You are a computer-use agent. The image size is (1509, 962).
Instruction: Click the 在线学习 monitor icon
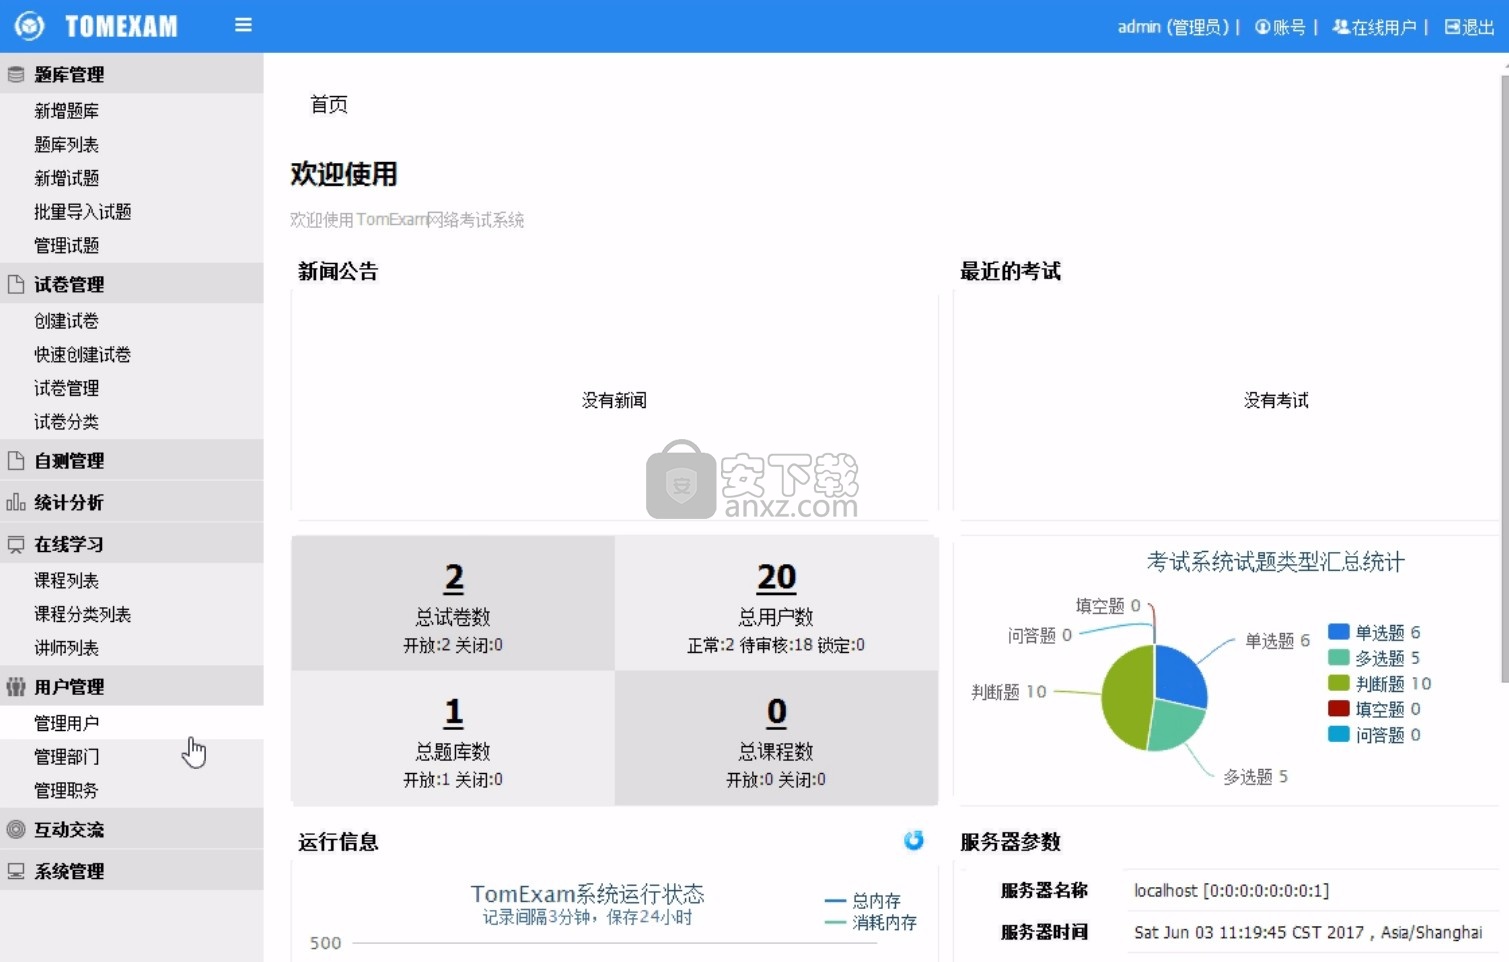click(16, 544)
